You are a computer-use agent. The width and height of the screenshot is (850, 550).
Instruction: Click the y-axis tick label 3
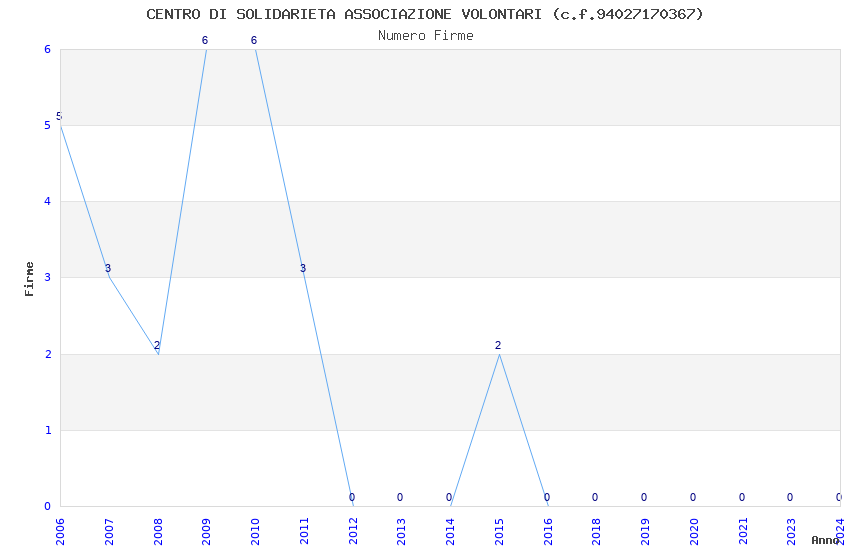(48, 277)
